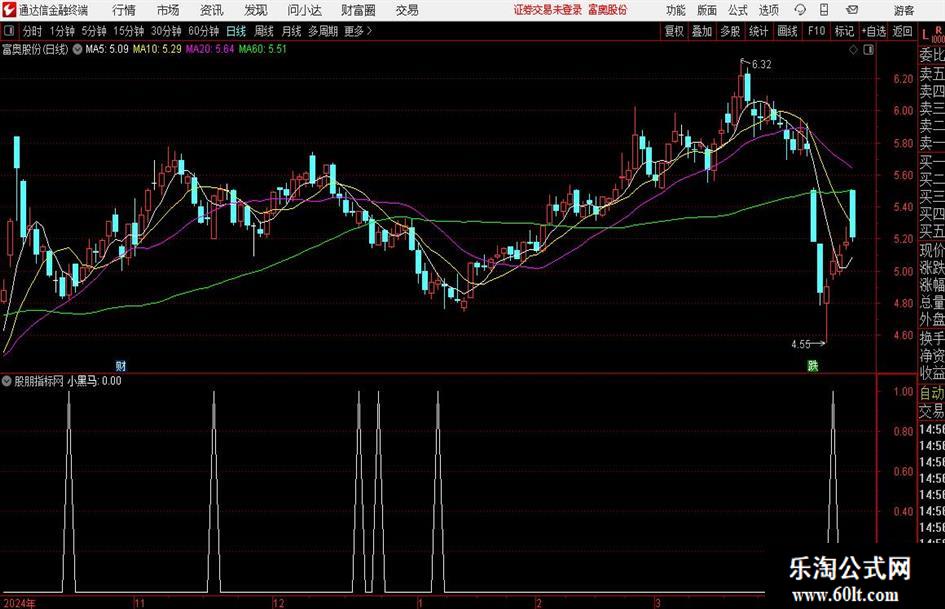Click the 统计 statistics toolbar button
The width and height of the screenshot is (945, 609).
coord(758,31)
